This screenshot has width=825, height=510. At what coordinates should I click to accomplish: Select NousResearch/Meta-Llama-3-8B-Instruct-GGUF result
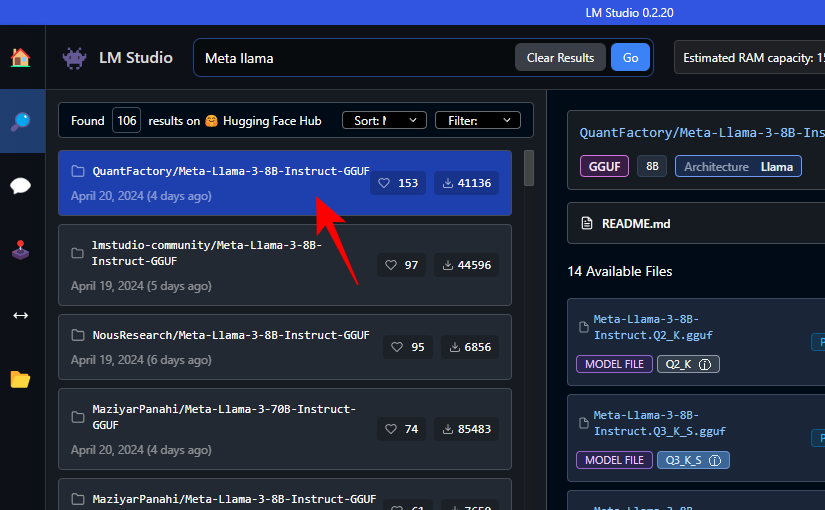(285, 347)
